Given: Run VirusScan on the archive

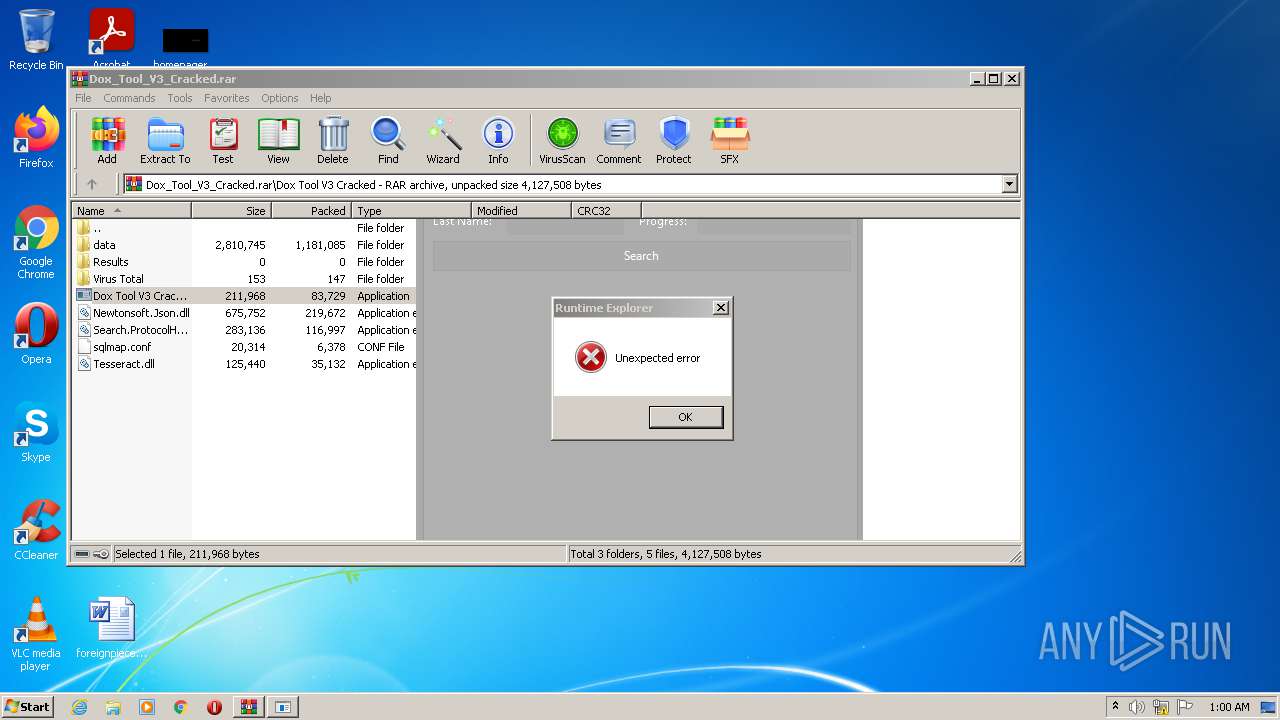Looking at the screenshot, I should pyautogui.click(x=562, y=140).
